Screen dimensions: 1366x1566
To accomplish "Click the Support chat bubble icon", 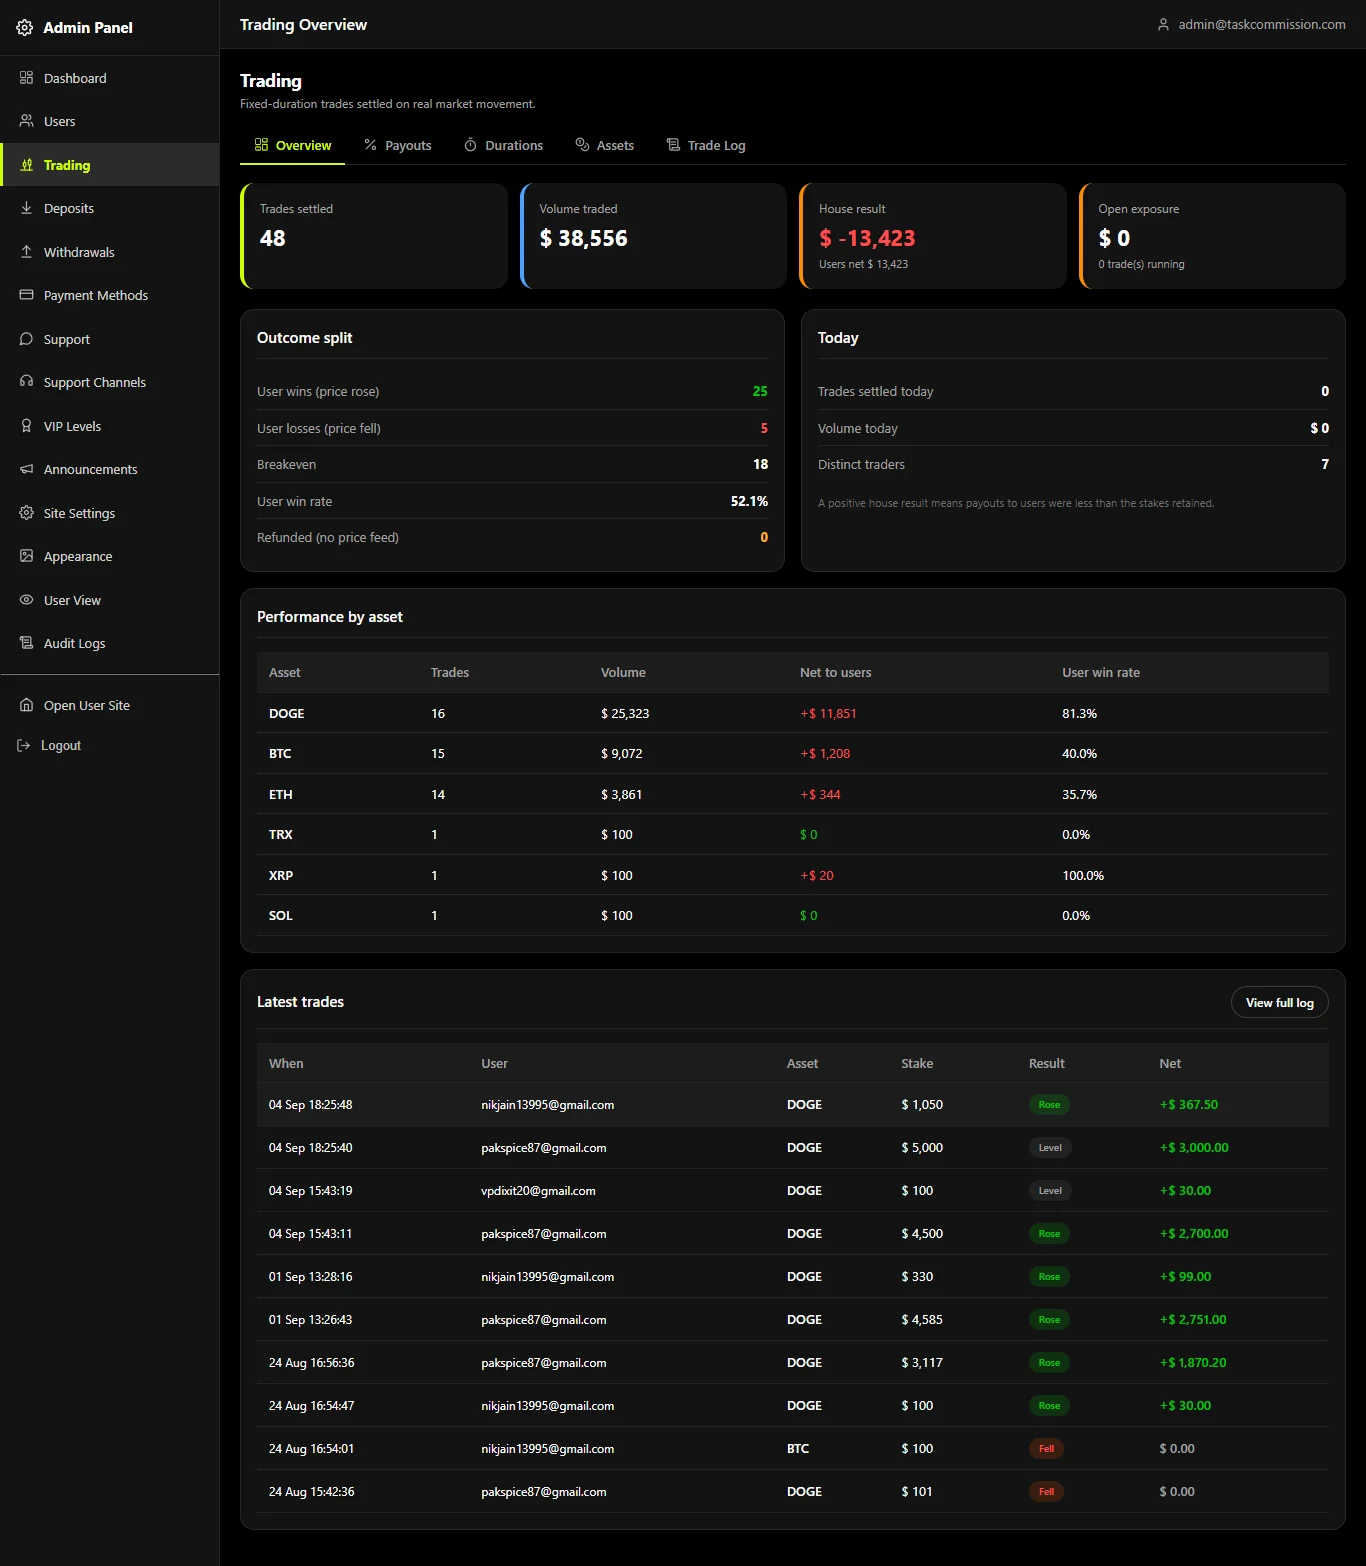I will 27,339.
